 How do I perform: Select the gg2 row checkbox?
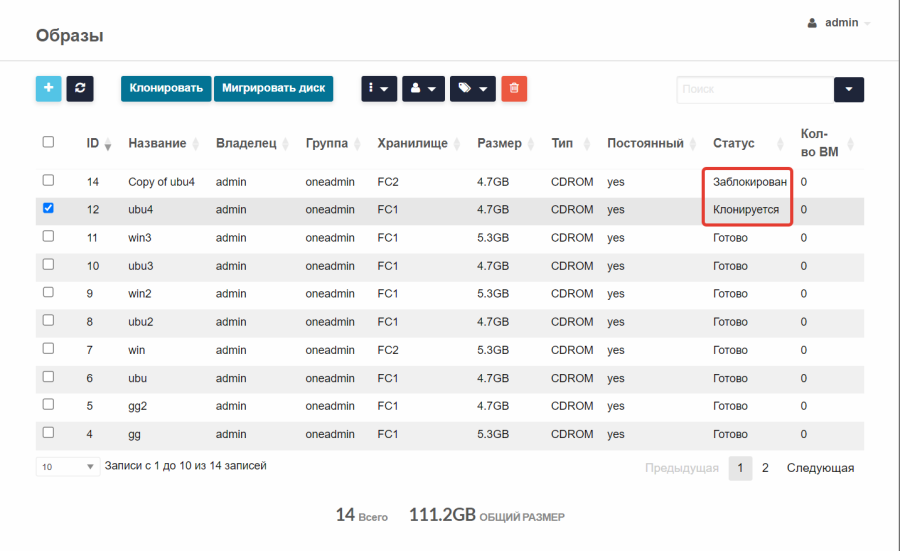(48, 404)
